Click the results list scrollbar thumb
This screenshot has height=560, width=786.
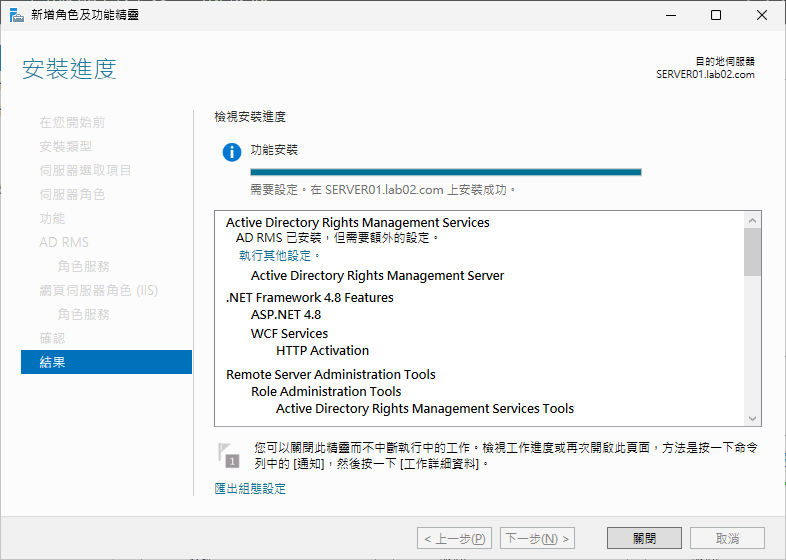click(x=752, y=252)
